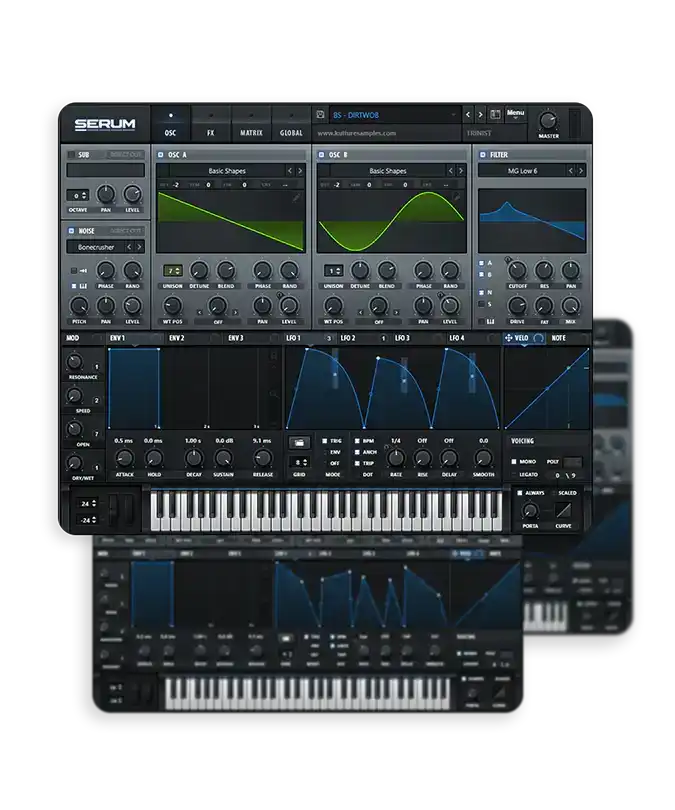Image resolution: width=675 pixels, height=810 pixels.
Task: Click the Serum logo
Action: [x=104, y=126]
